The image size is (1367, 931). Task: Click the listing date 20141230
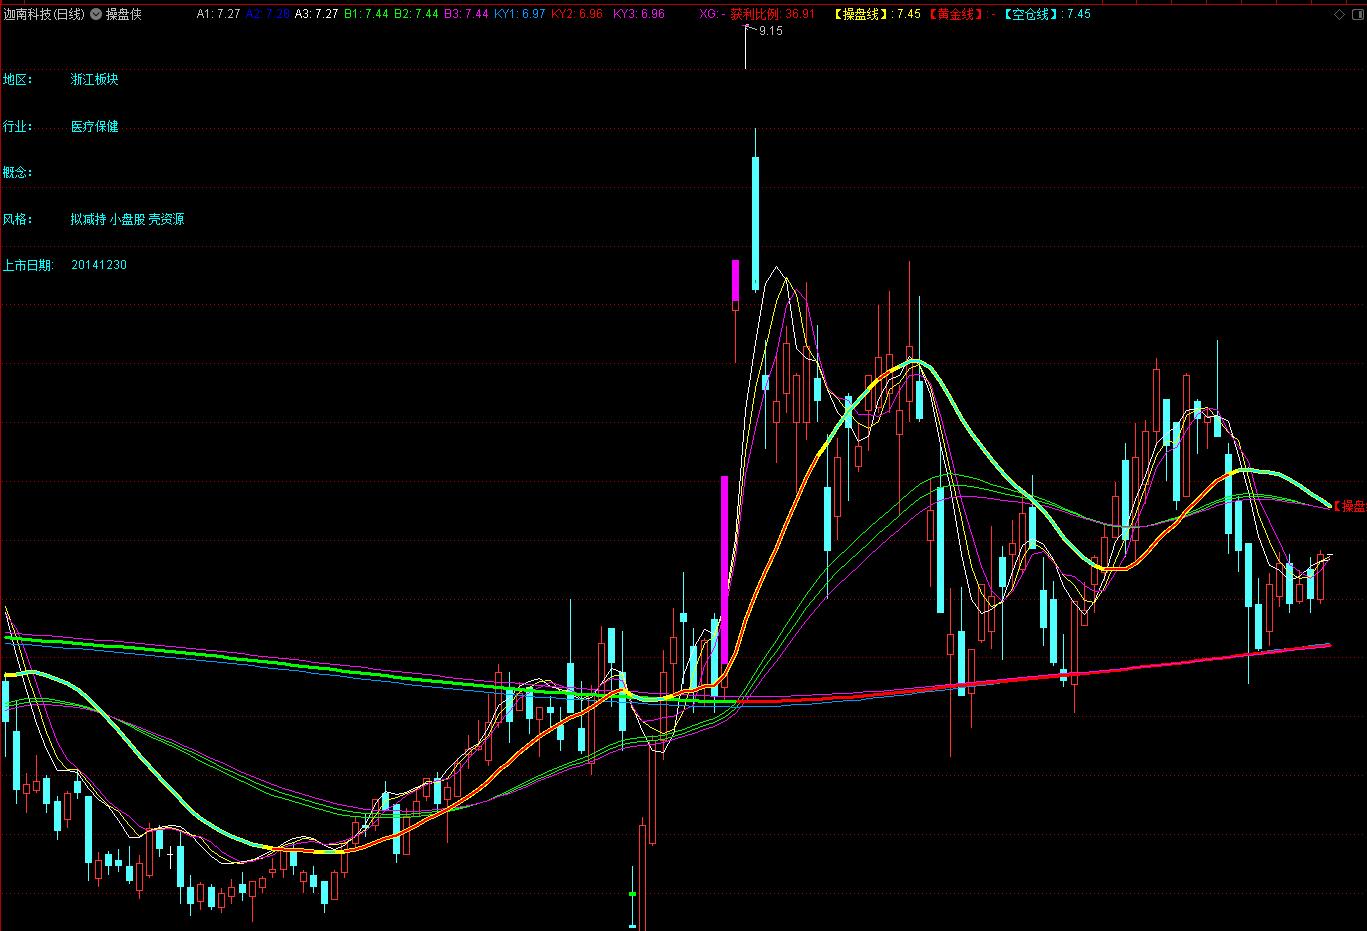click(99, 265)
